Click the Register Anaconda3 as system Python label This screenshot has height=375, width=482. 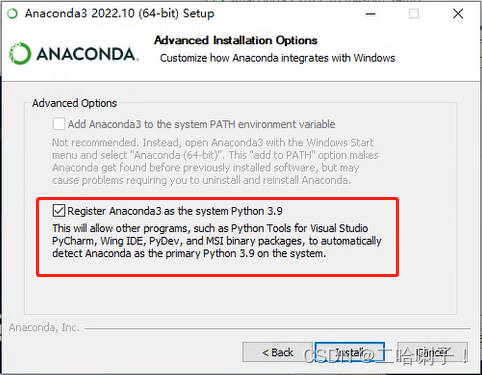pos(175,211)
